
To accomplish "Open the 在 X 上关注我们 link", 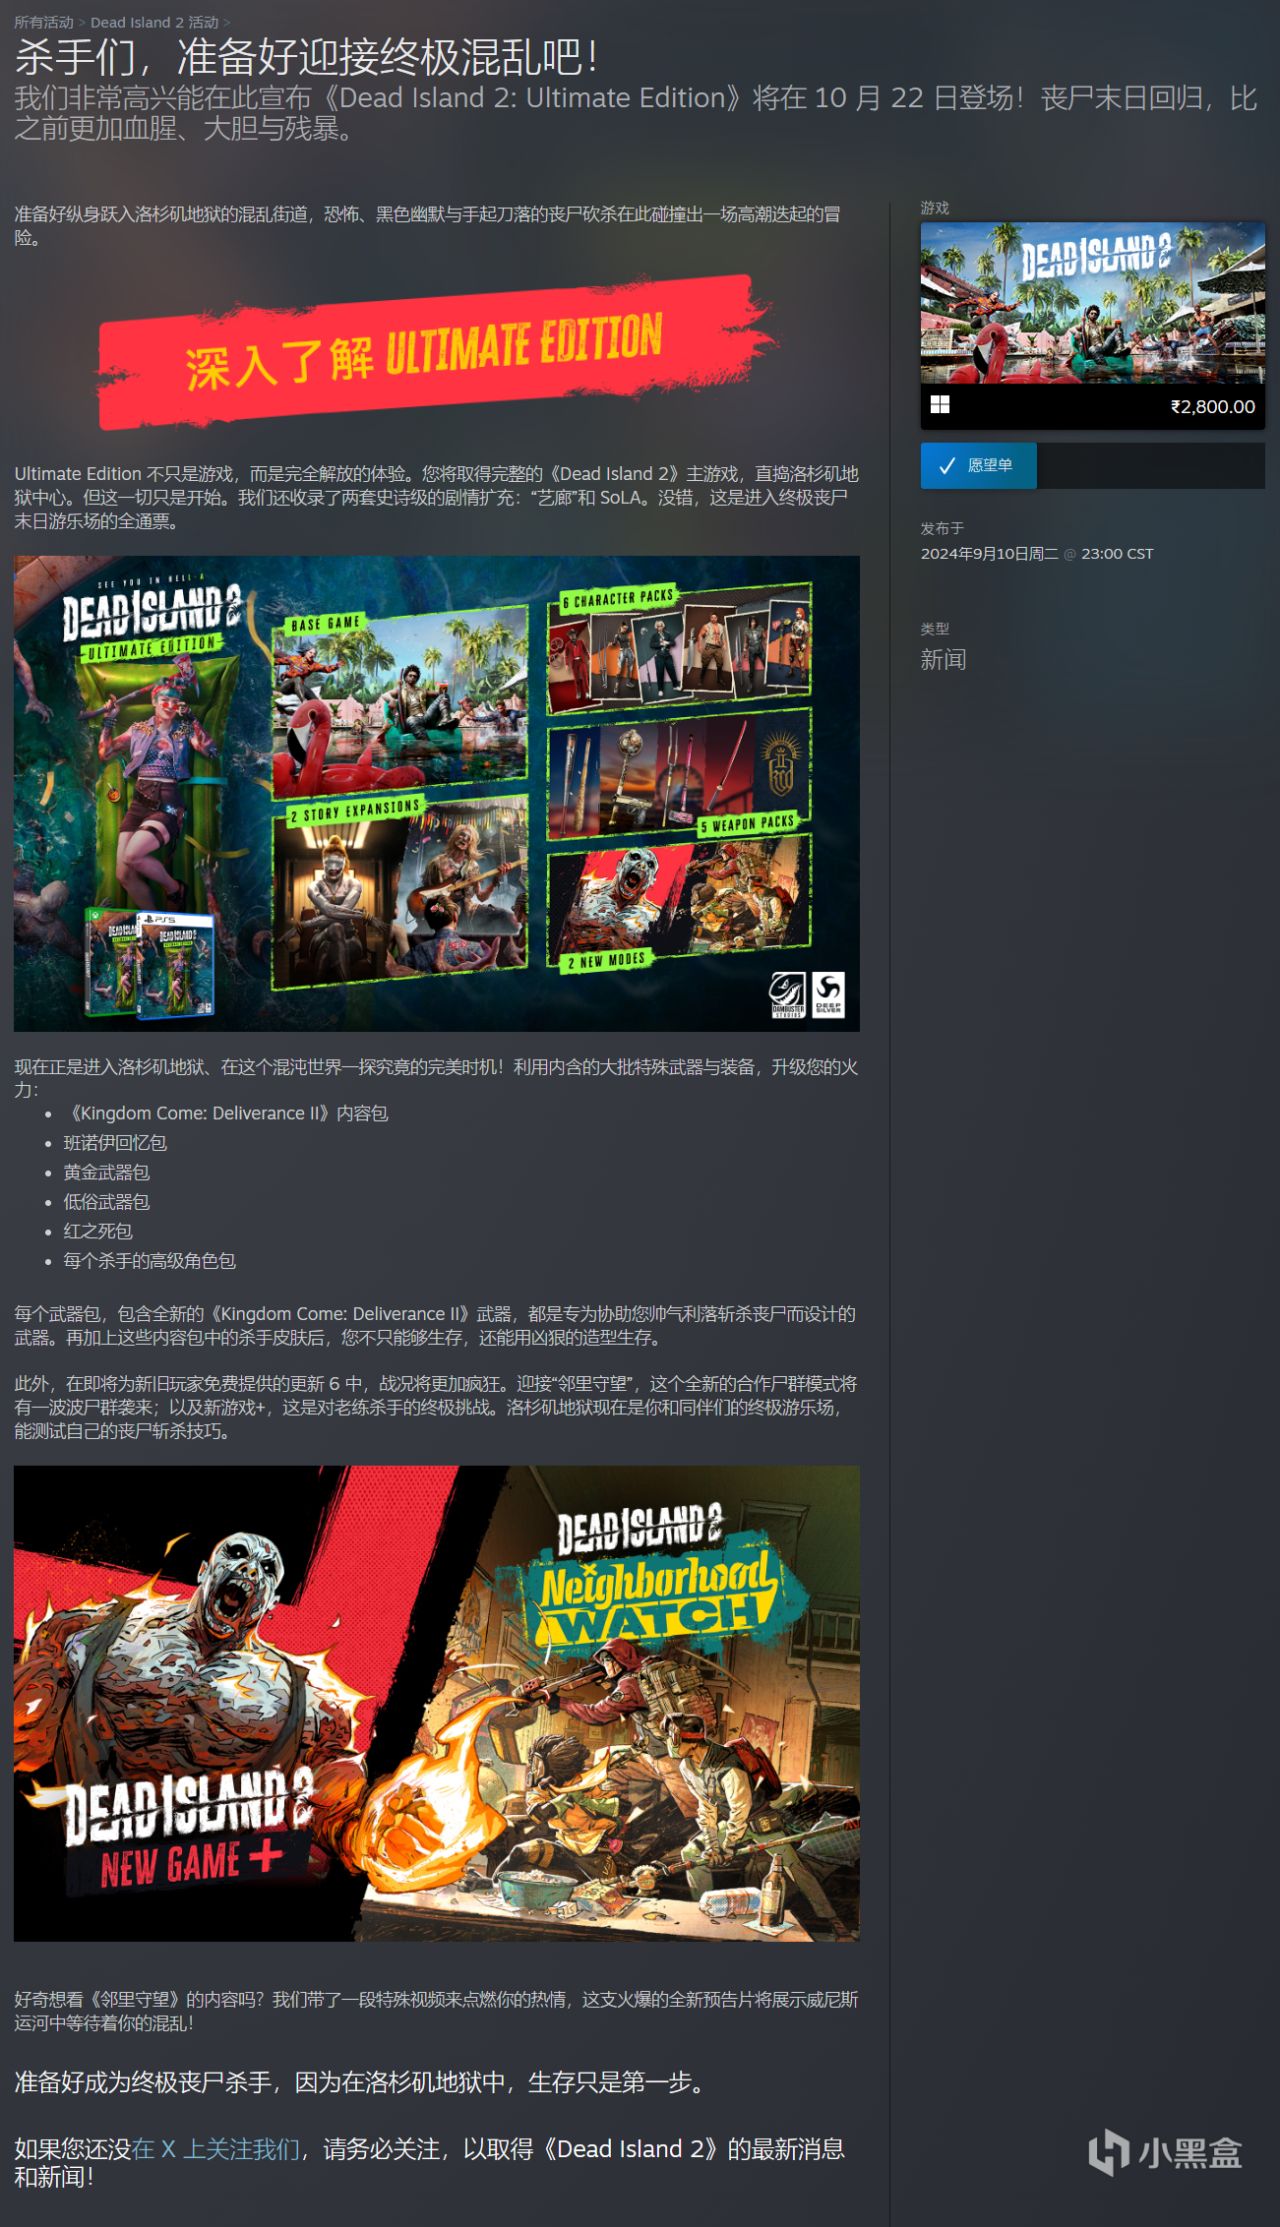I will click(x=215, y=2148).
